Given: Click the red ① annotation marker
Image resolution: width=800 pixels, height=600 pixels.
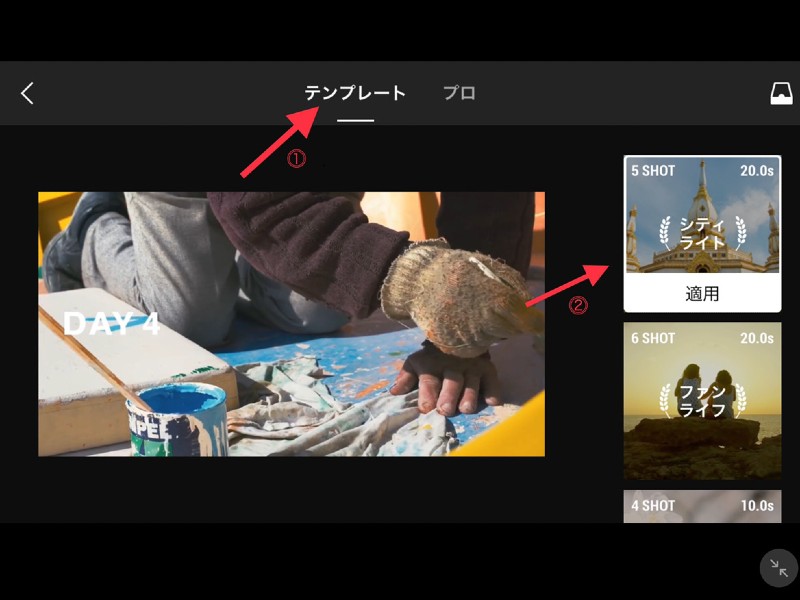Looking at the screenshot, I should coord(296,159).
